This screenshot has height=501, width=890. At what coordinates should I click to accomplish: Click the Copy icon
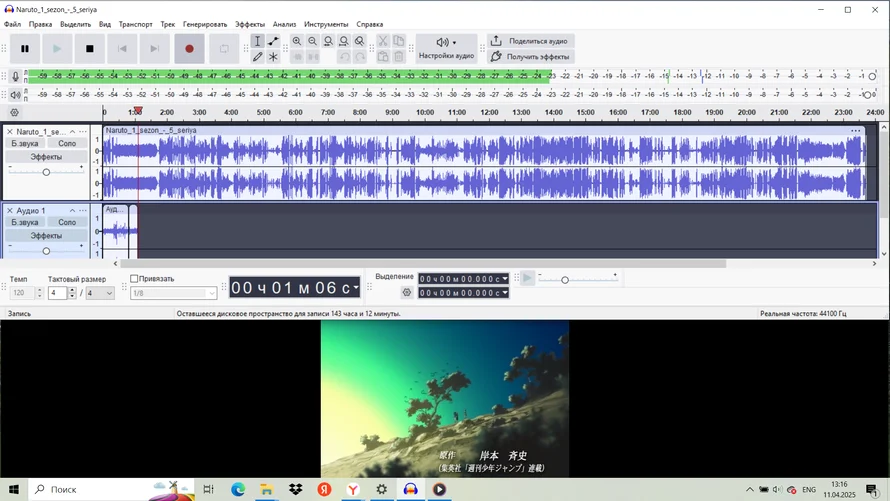tap(399, 41)
